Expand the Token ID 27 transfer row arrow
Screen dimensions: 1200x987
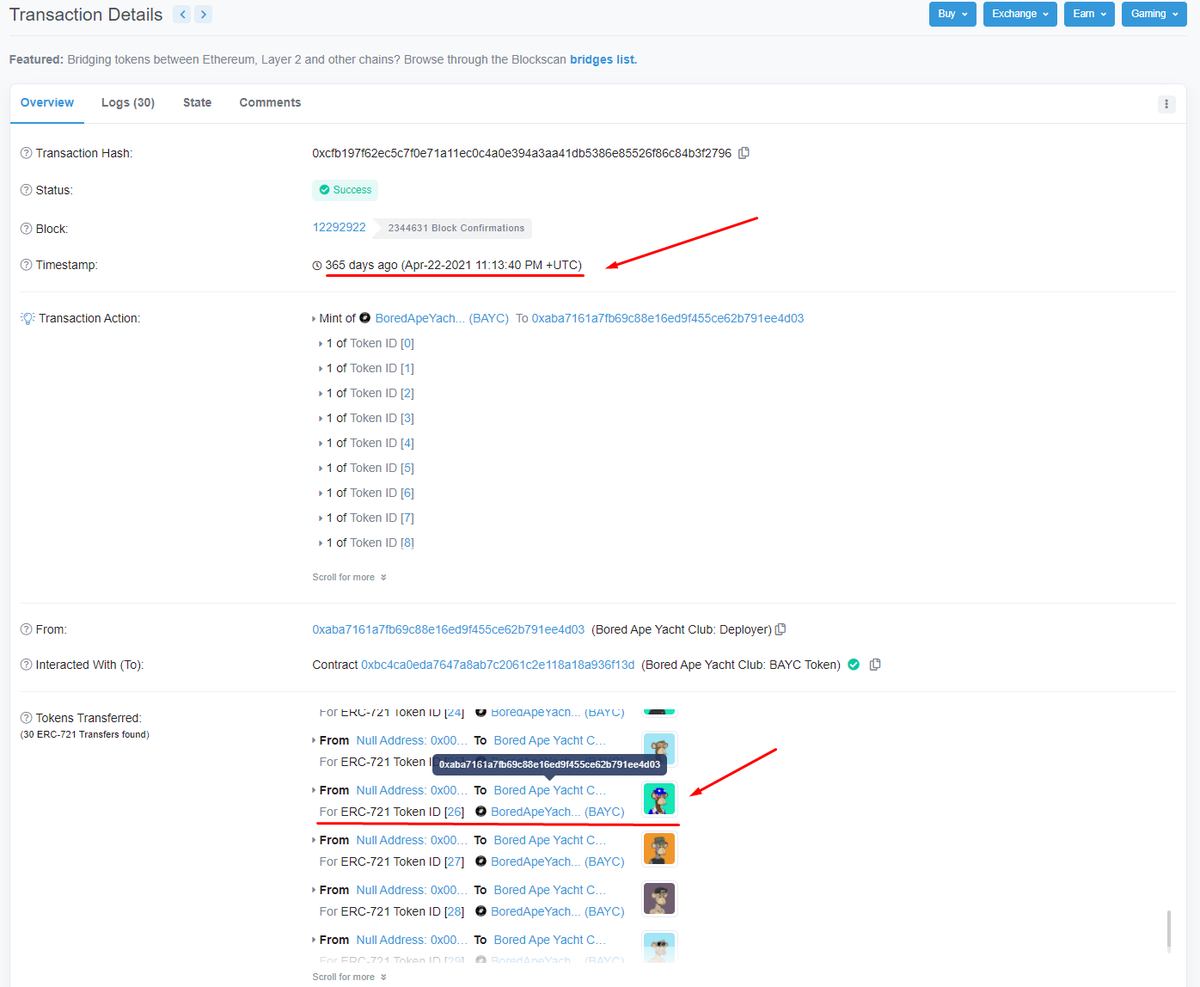[314, 840]
